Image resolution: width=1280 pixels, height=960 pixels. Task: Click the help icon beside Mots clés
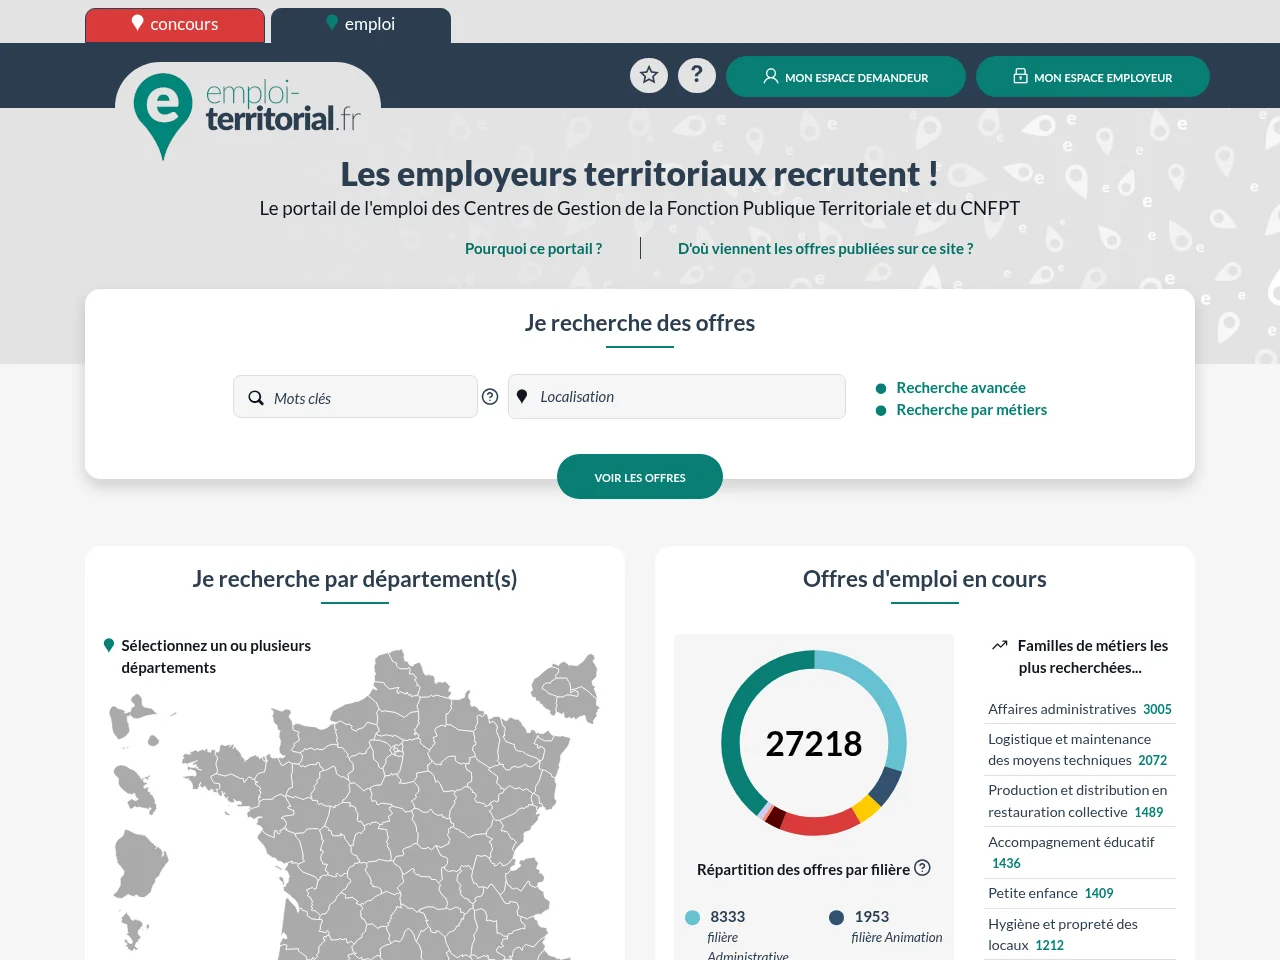(490, 397)
